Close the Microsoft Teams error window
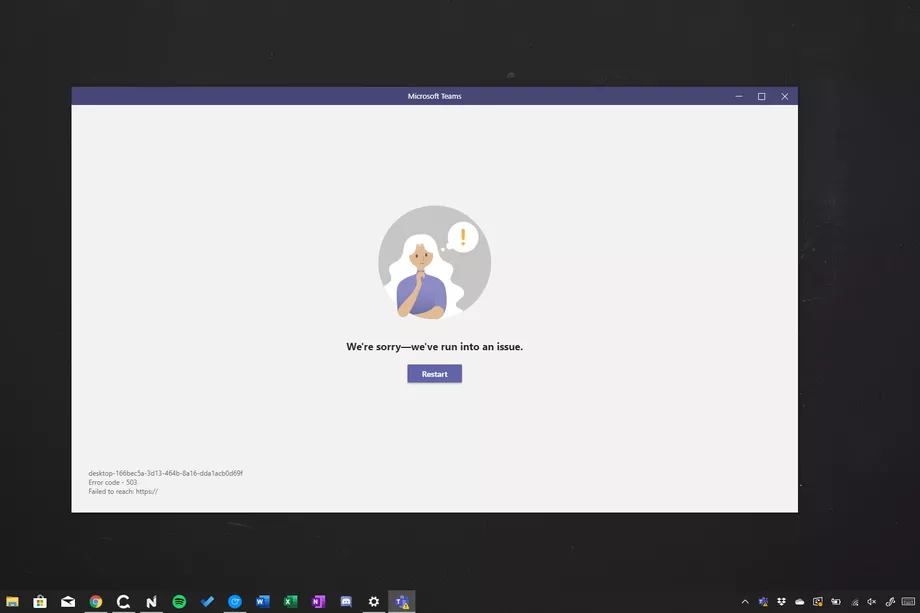 pyautogui.click(x=784, y=96)
